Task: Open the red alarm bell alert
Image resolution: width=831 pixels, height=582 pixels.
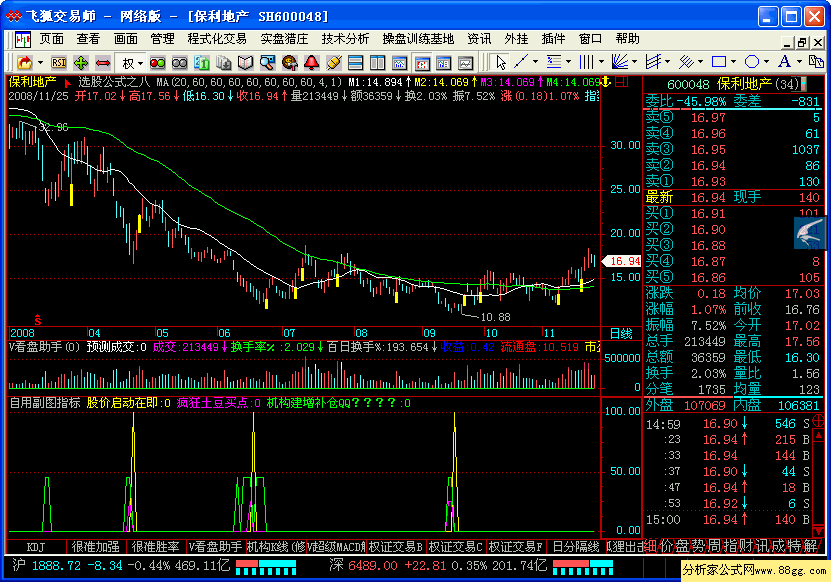Action: [312, 63]
